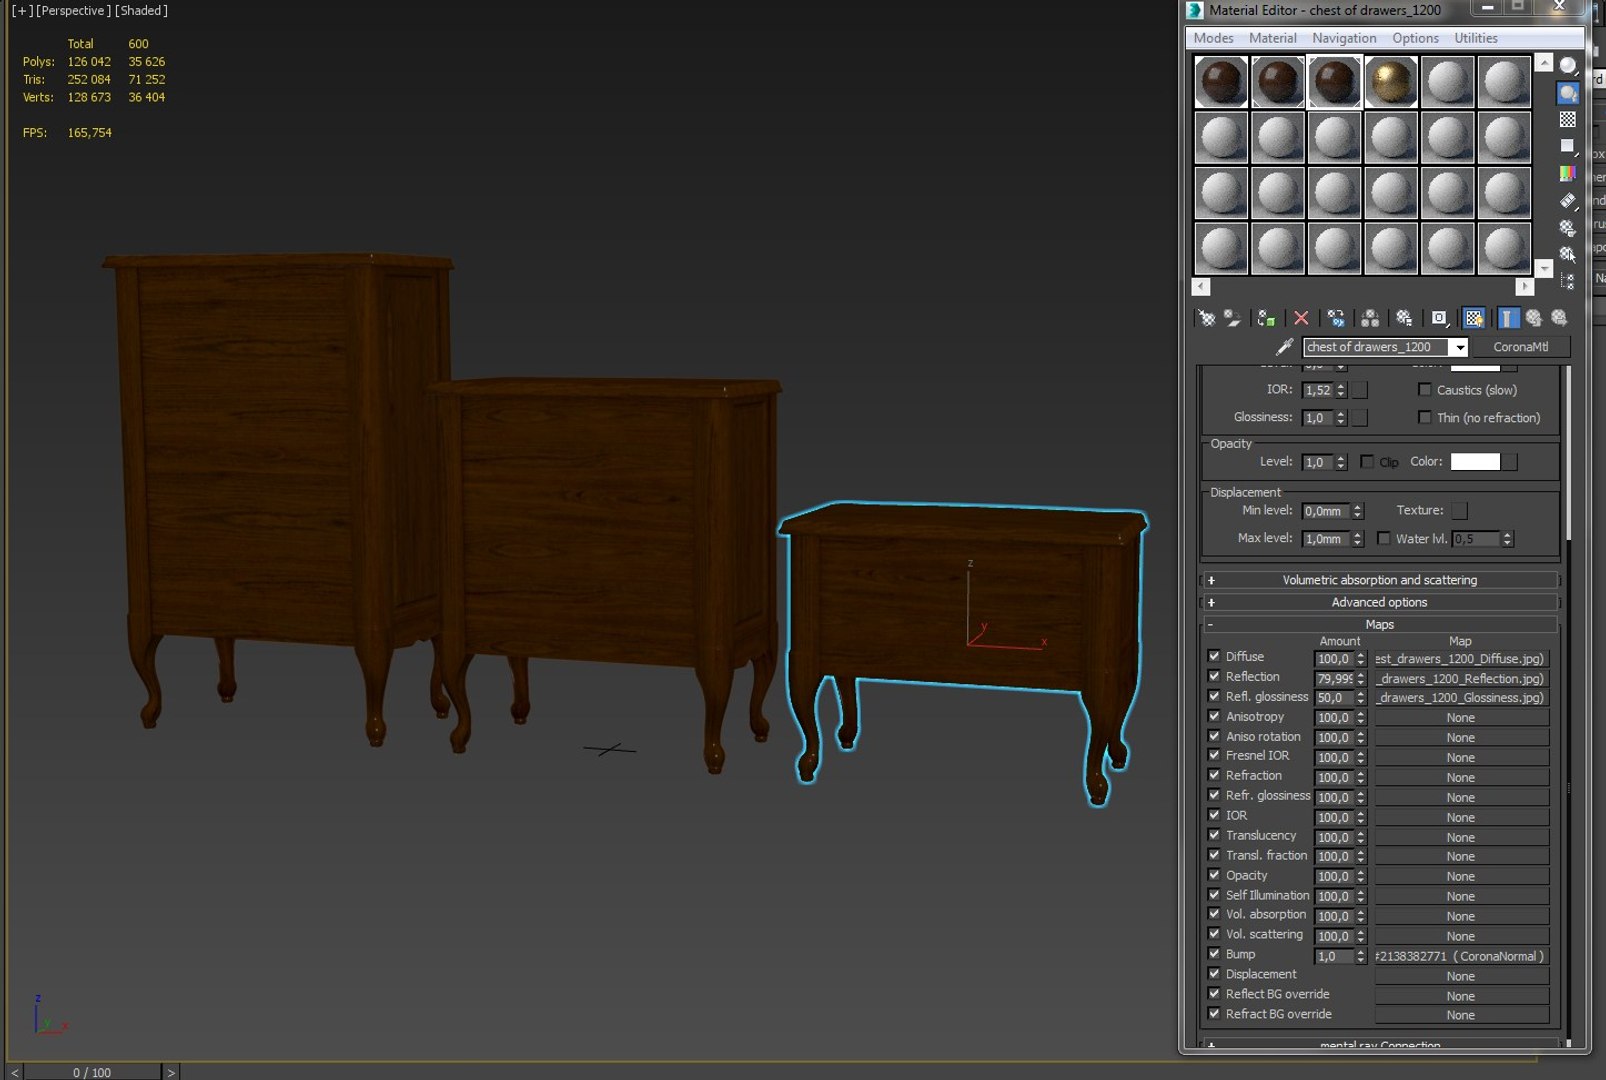The width and height of the screenshot is (1606, 1080).
Task: Toggle Show Shaded Material in Viewport
Action: (1474, 318)
